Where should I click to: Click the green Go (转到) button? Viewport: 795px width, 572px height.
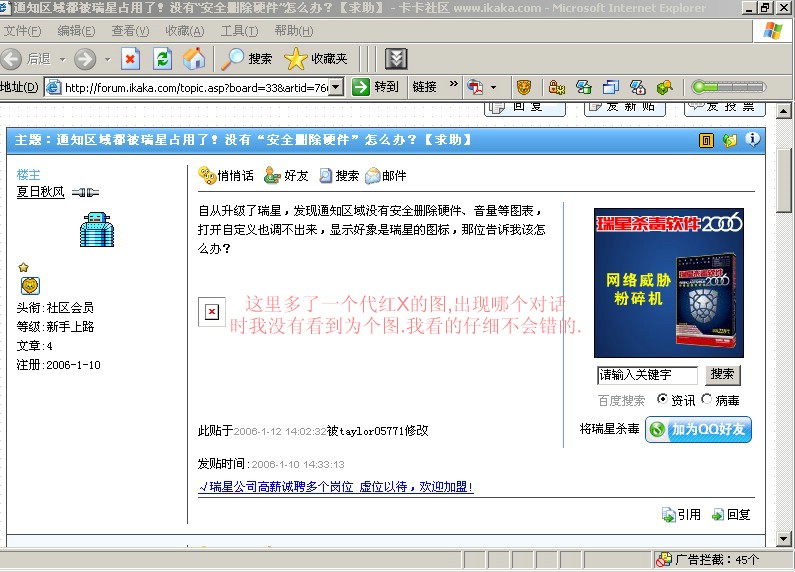(375, 87)
